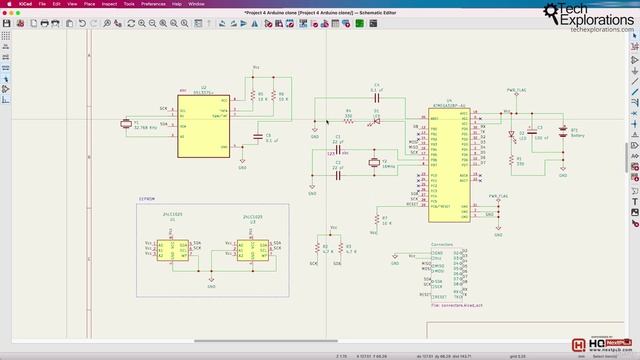Click the Rotate counterclockwise icon
This screenshot has height=360, width=640.
click(222, 23)
